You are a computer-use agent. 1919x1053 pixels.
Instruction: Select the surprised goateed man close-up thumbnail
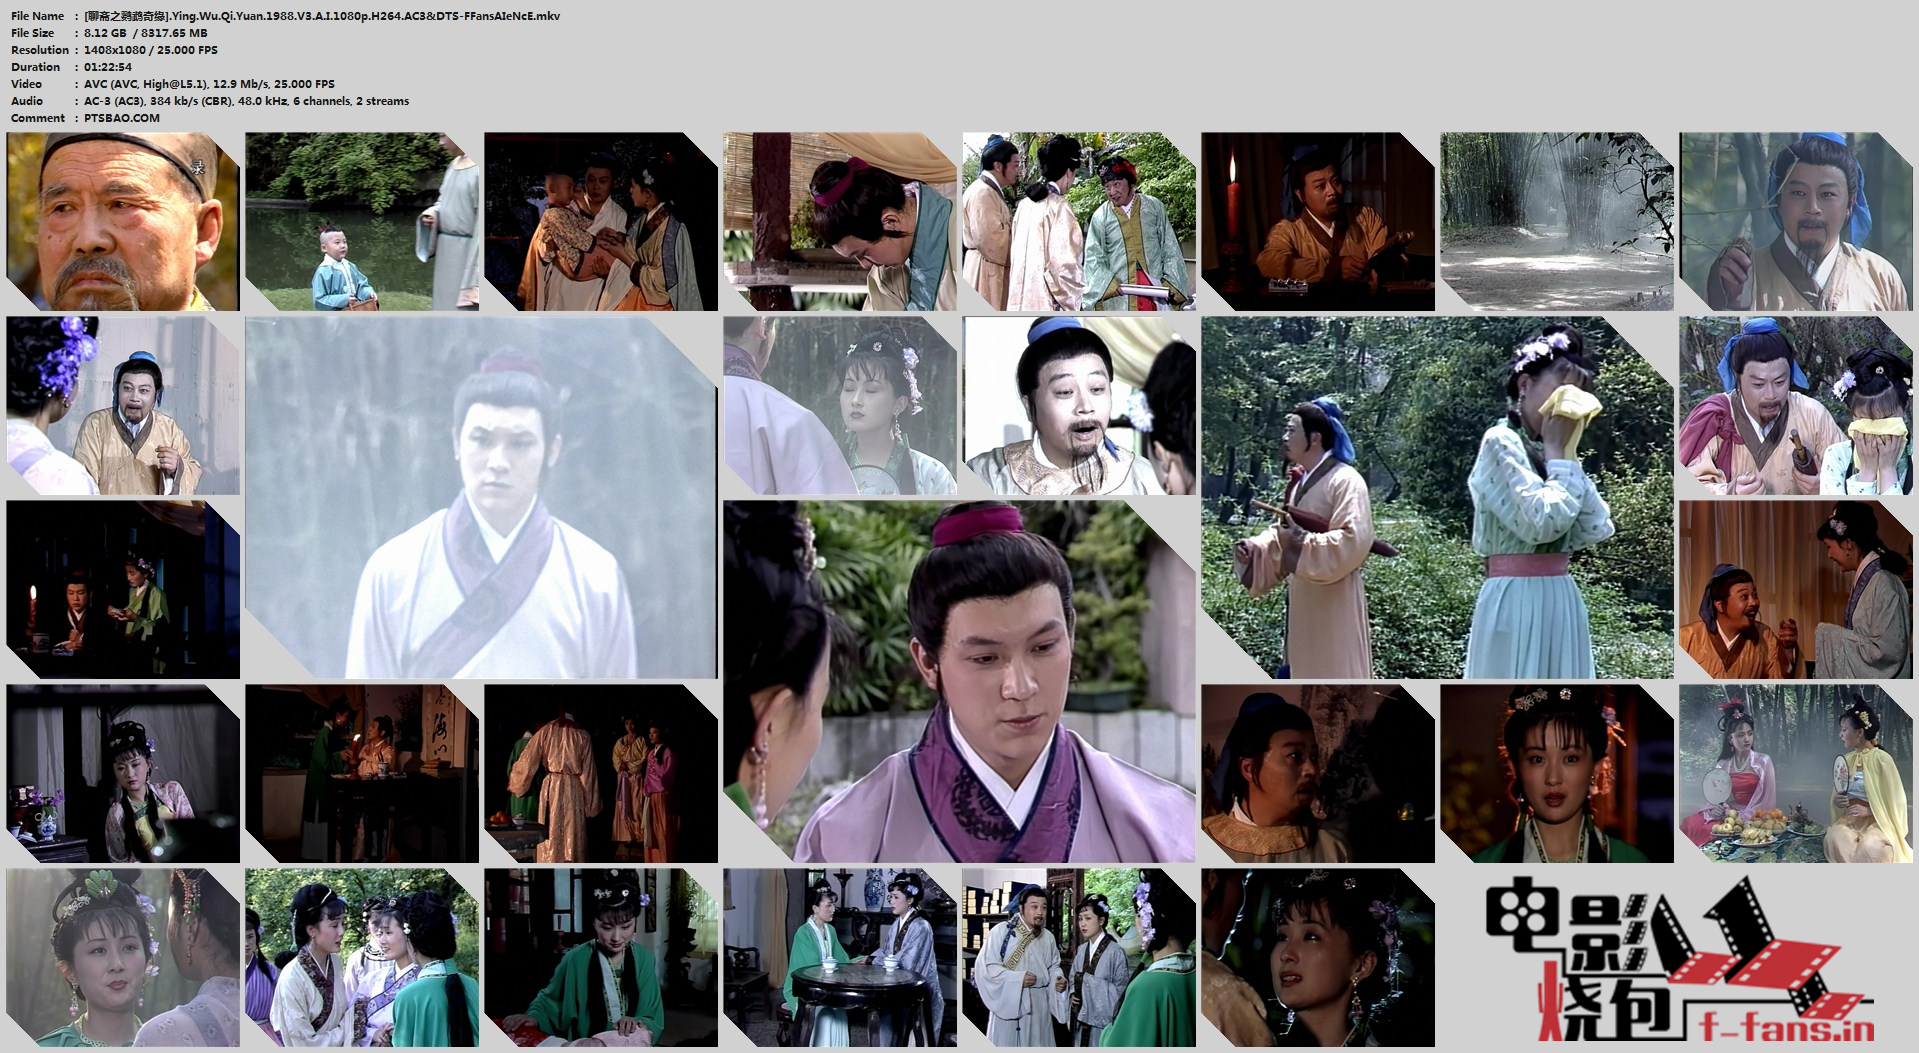[x=1078, y=405]
